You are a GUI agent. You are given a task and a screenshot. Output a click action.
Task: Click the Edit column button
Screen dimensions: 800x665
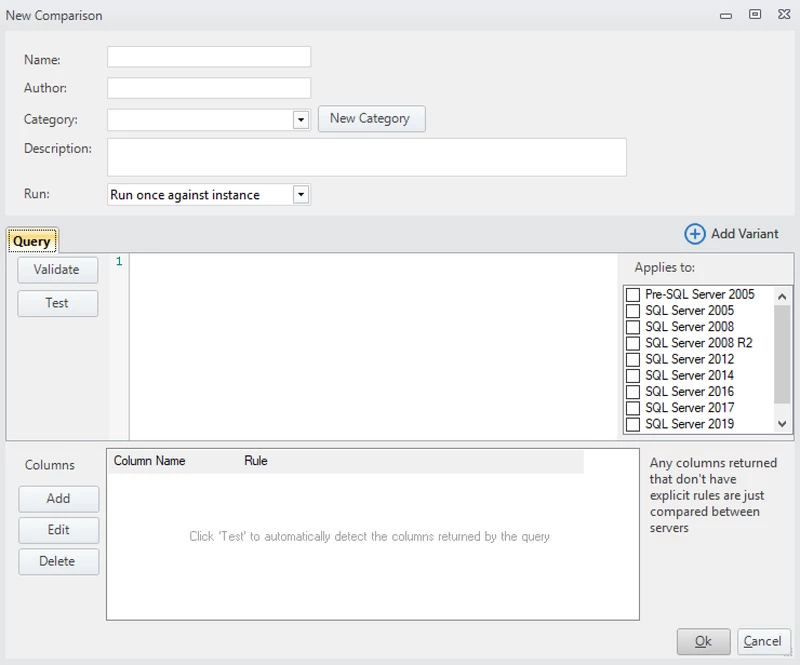click(58, 530)
